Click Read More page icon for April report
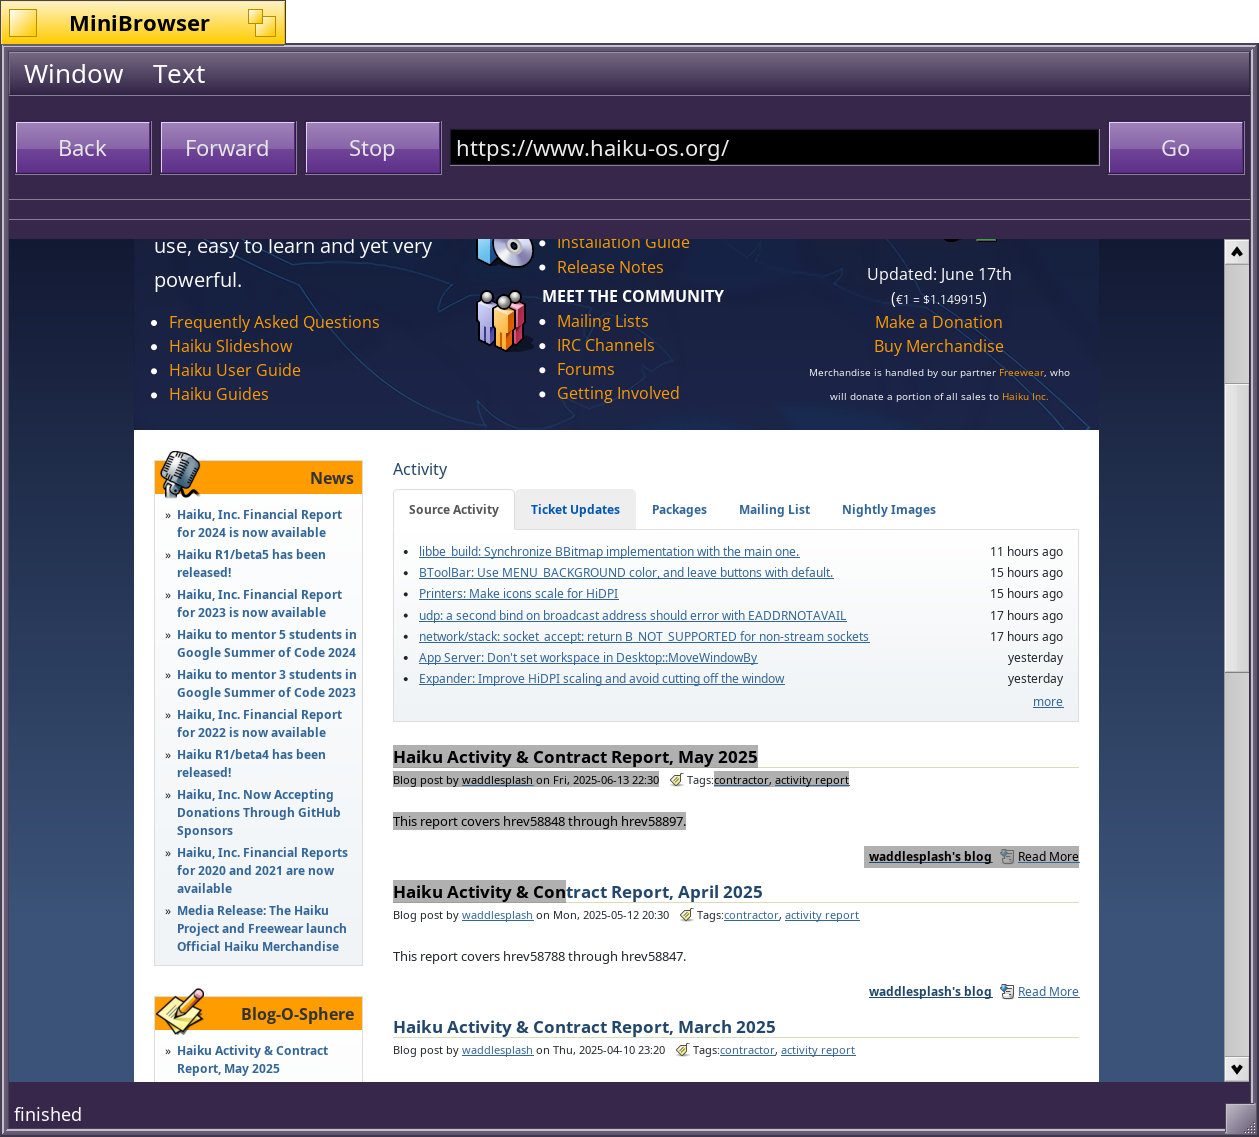The image size is (1259, 1137). pyautogui.click(x=1007, y=992)
